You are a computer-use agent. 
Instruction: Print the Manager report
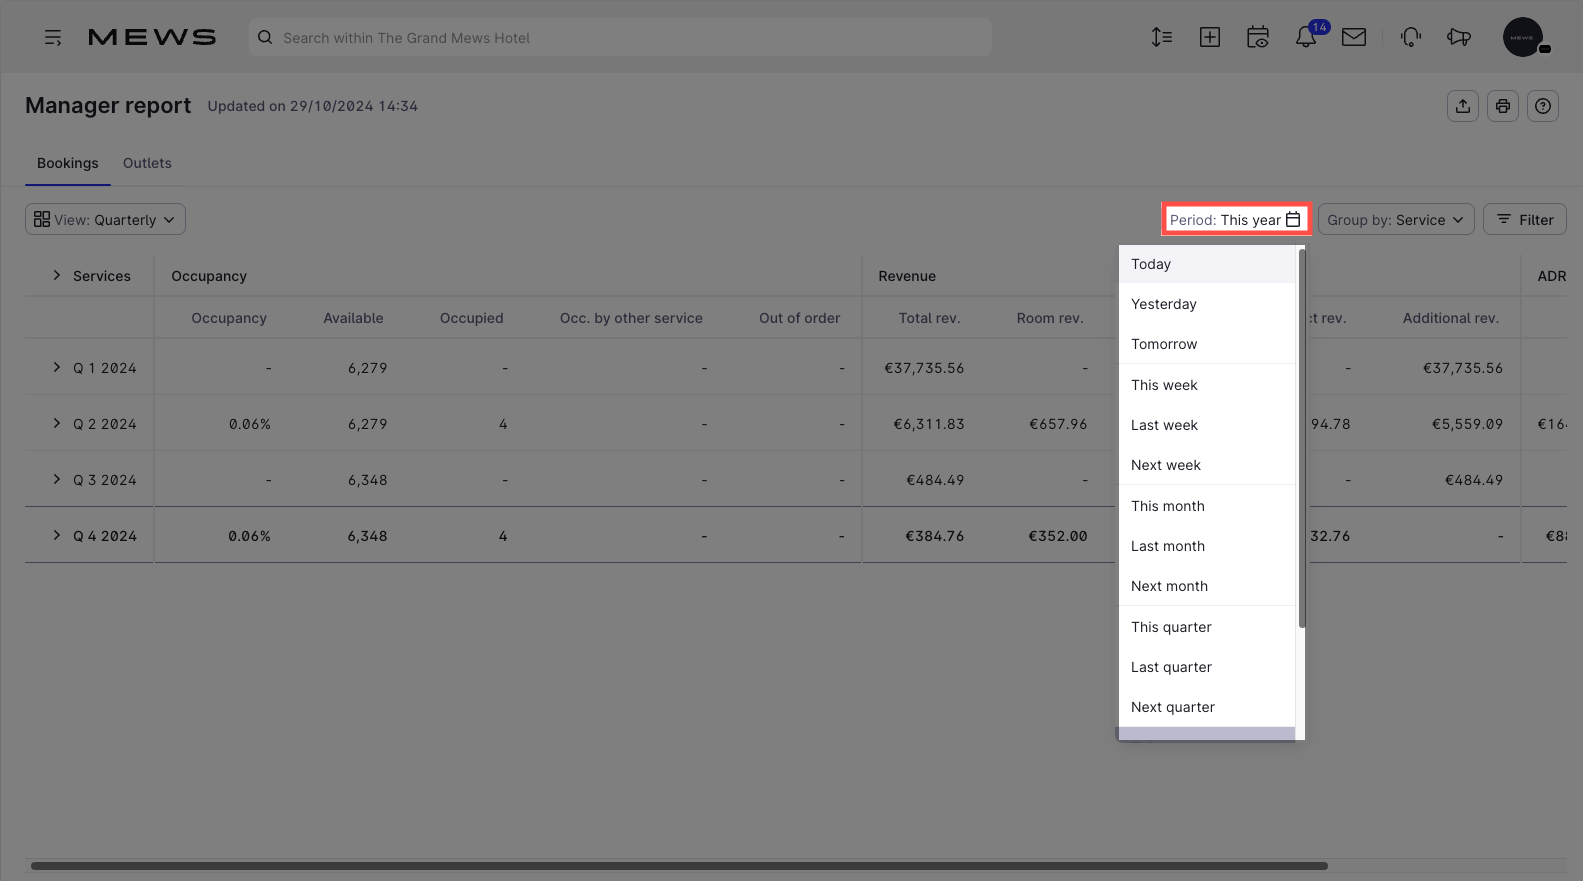pyautogui.click(x=1502, y=106)
